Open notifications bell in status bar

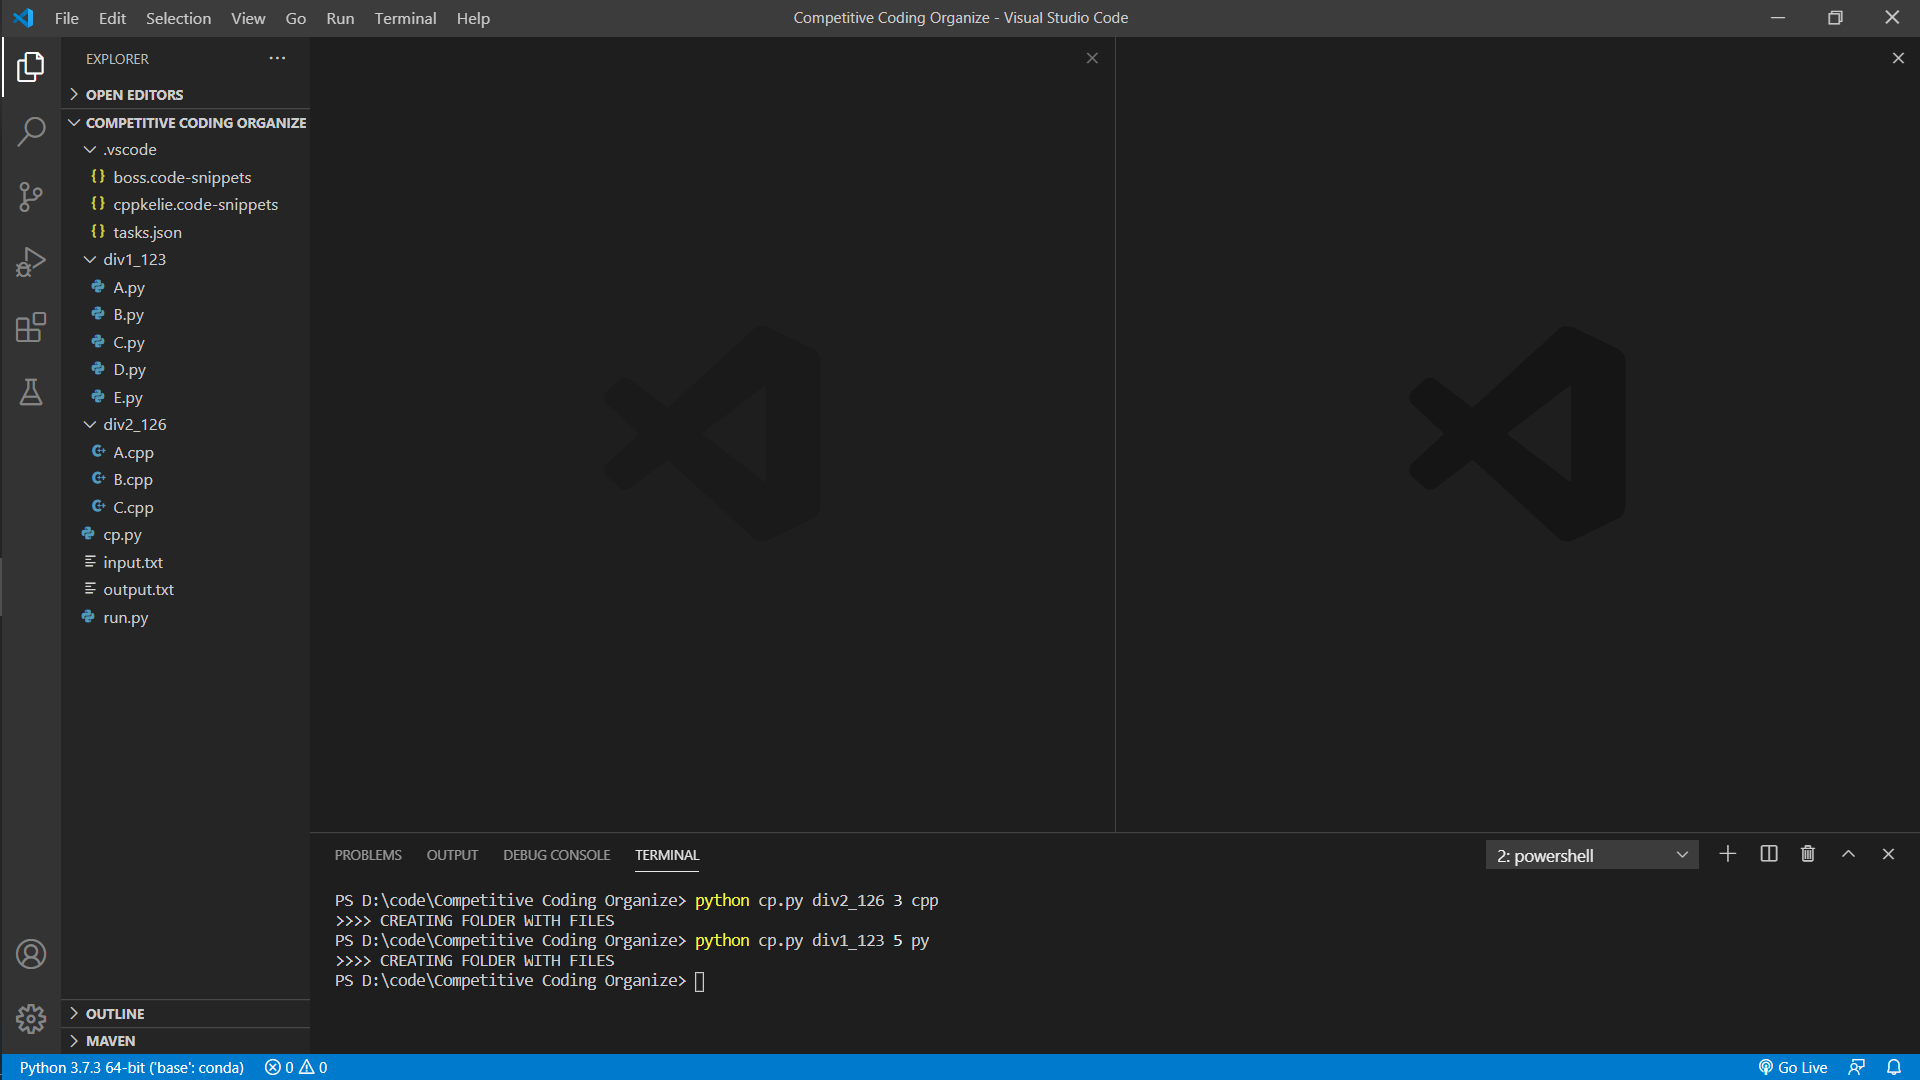click(x=1894, y=1067)
